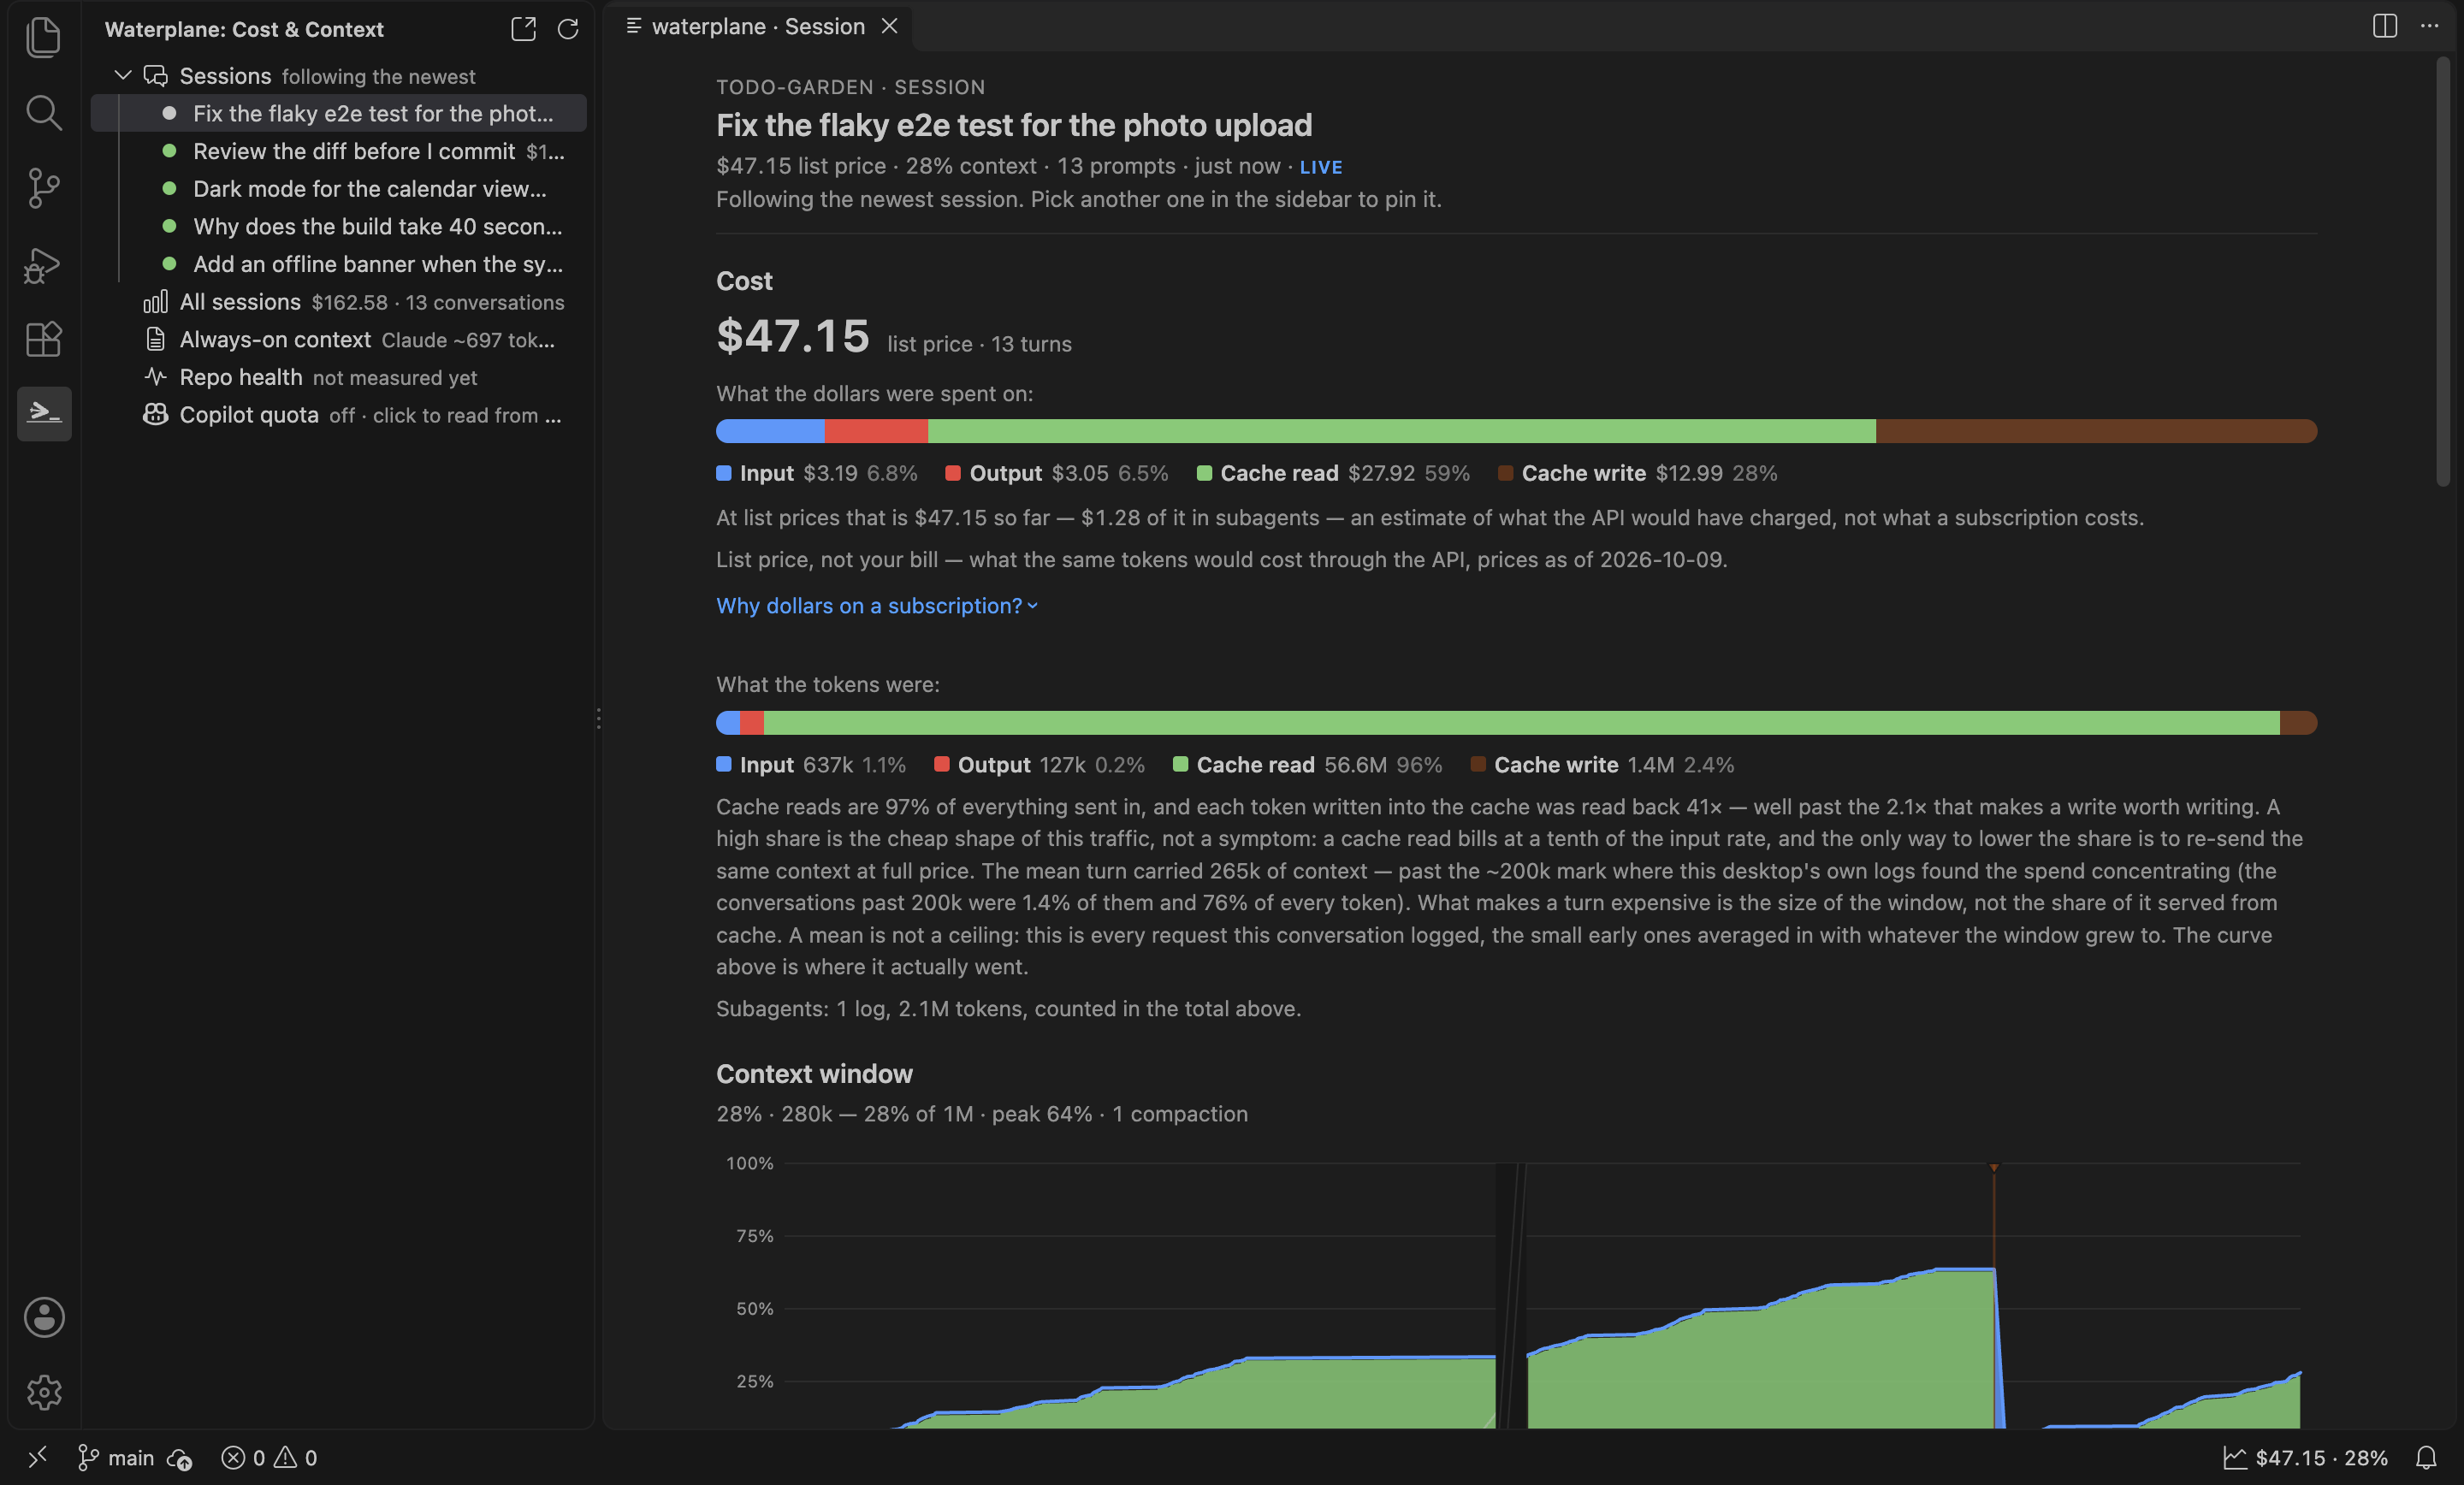Click the compaction marker on the context chart

[1993, 1168]
